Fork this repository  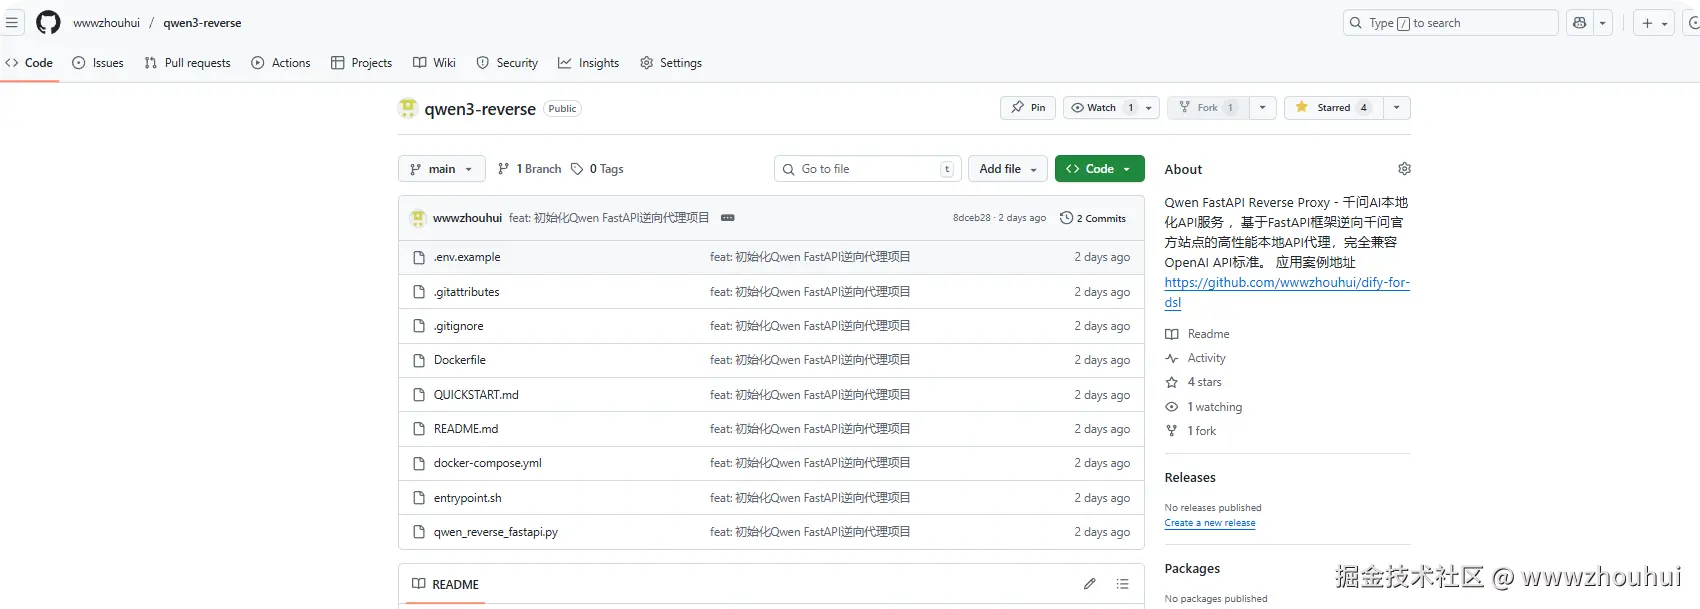click(1207, 108)
